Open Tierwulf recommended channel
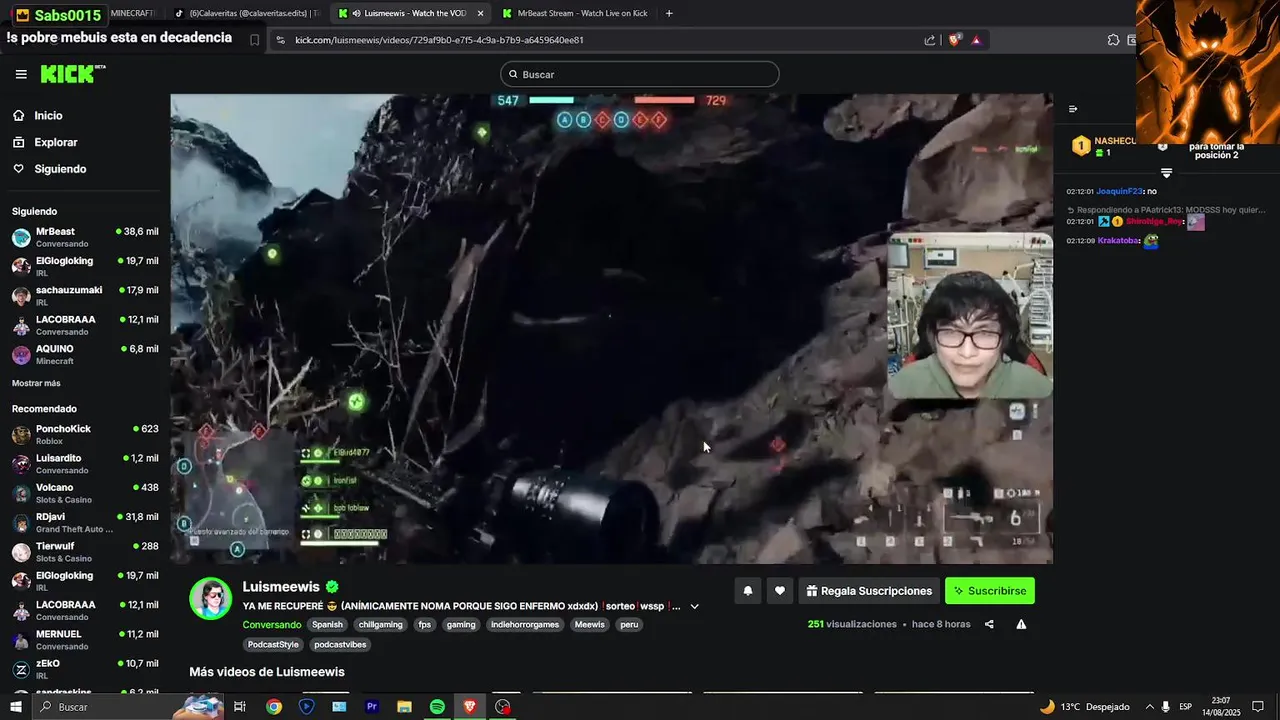The height and width of the screenshot is (720, 1280). pyautogui.click(x=85, y=552)
